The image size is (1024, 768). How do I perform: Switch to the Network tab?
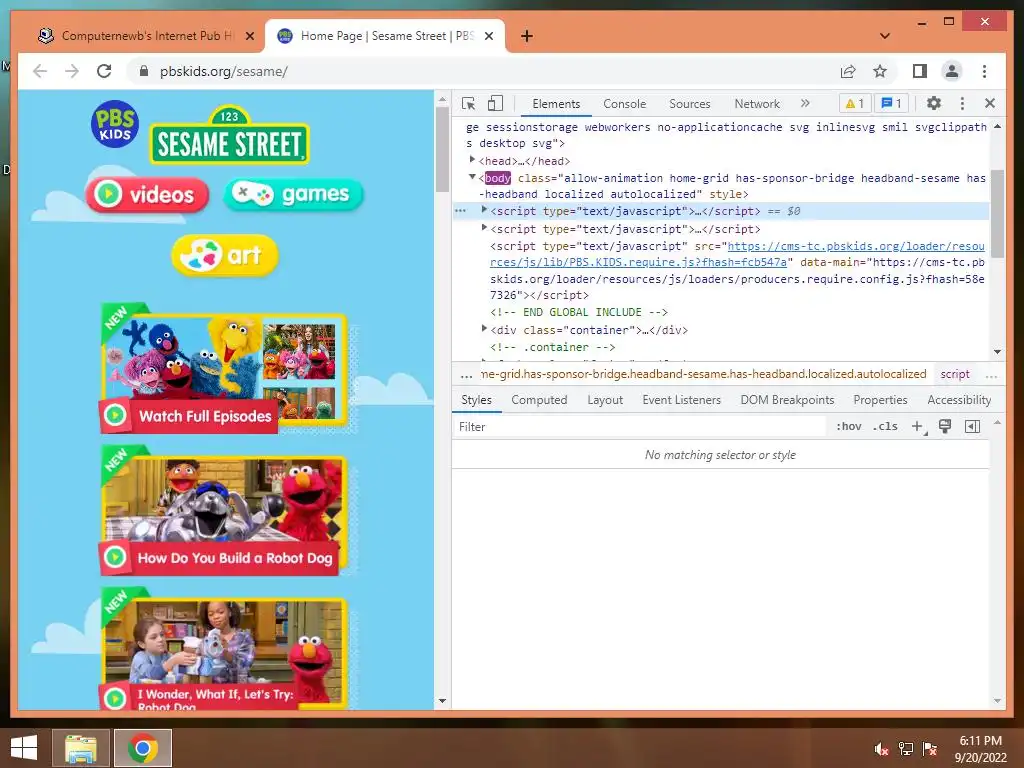(757, 104)
